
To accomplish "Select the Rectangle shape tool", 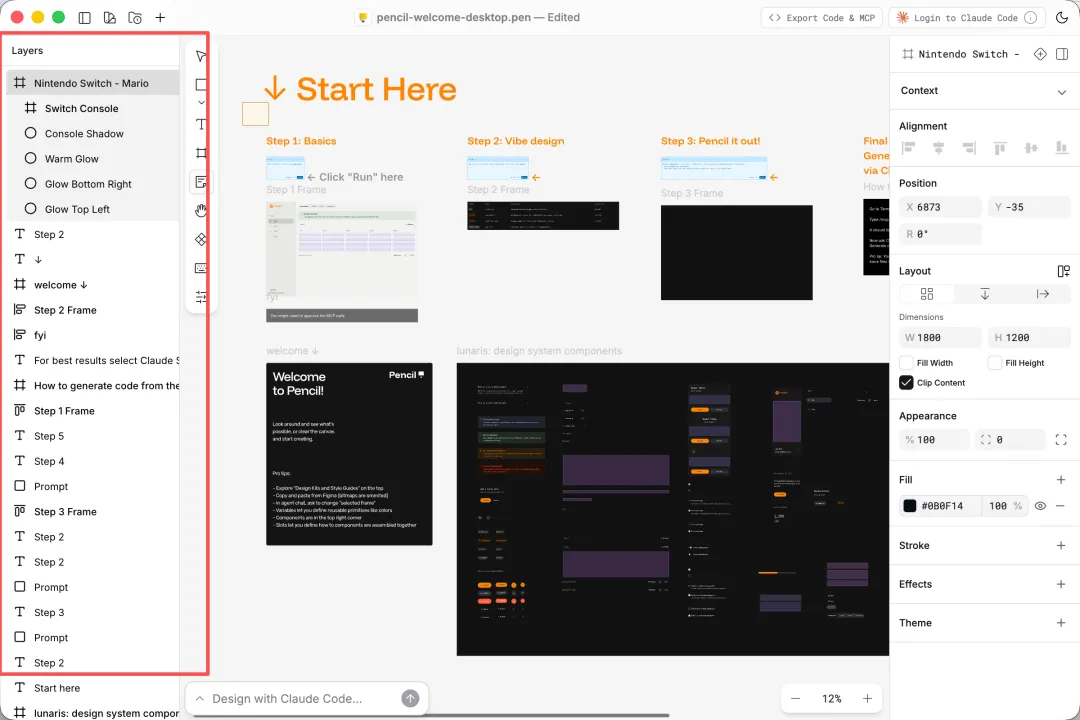I will 201,85.
